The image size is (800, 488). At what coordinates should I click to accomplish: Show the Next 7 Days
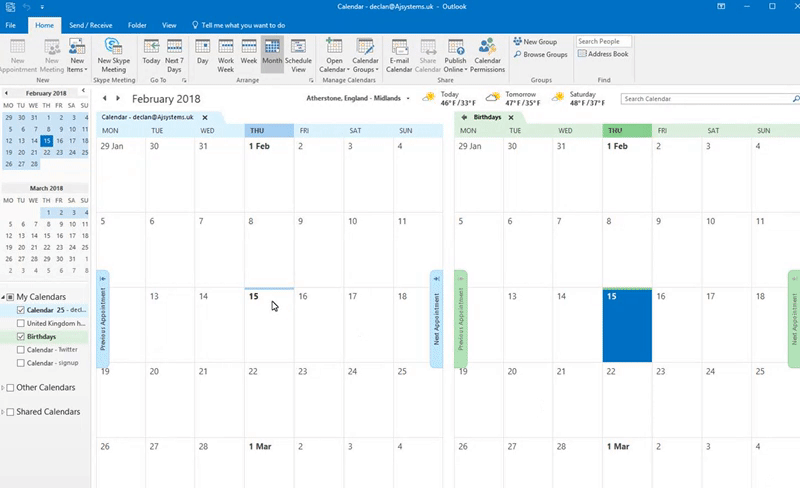coord(174,56)
